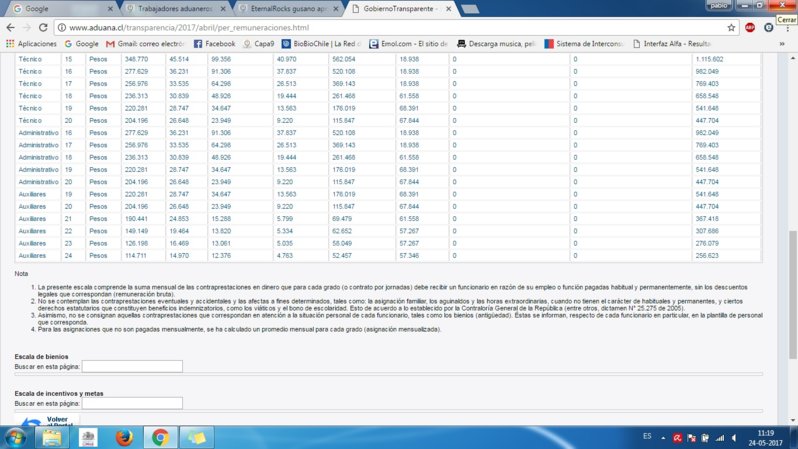This screenshot has width=798, height=449.
Task: Click the pablo user profile button
Action: tap(719, 5)
